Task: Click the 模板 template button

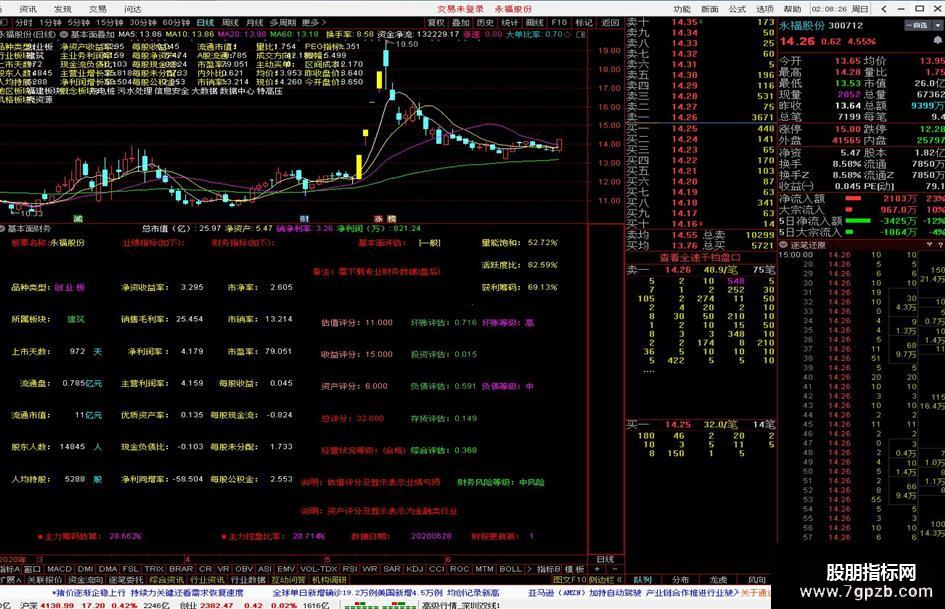Action: [574, 569]
